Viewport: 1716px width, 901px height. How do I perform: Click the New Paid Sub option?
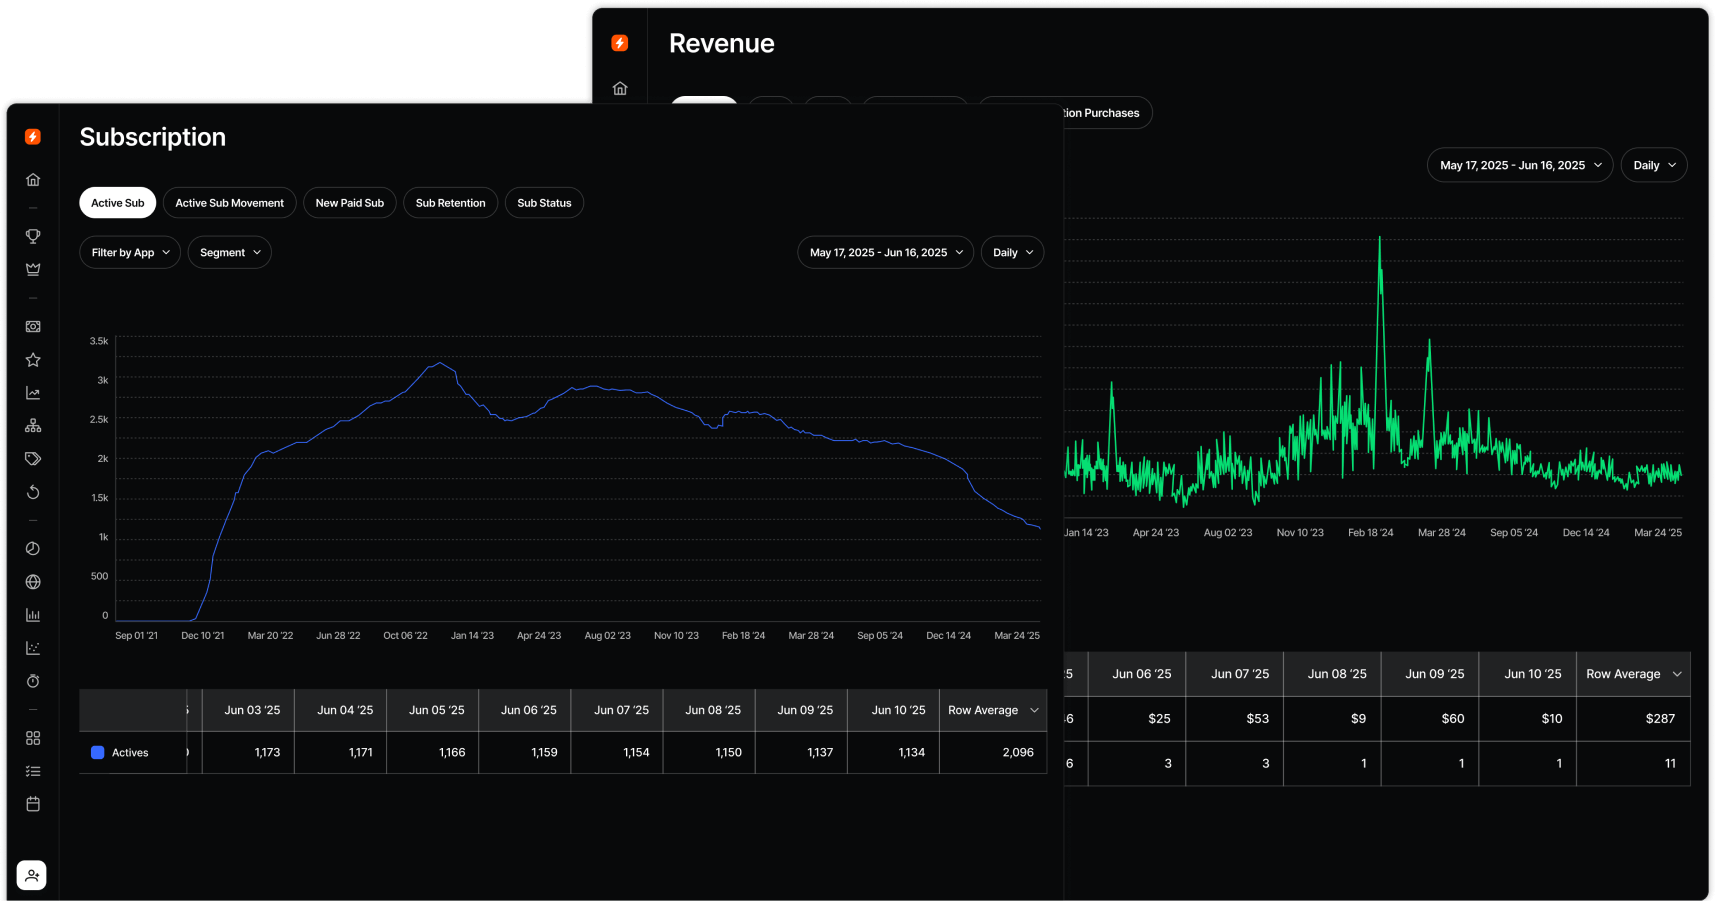pyautogui.click(x=349, y=202)
